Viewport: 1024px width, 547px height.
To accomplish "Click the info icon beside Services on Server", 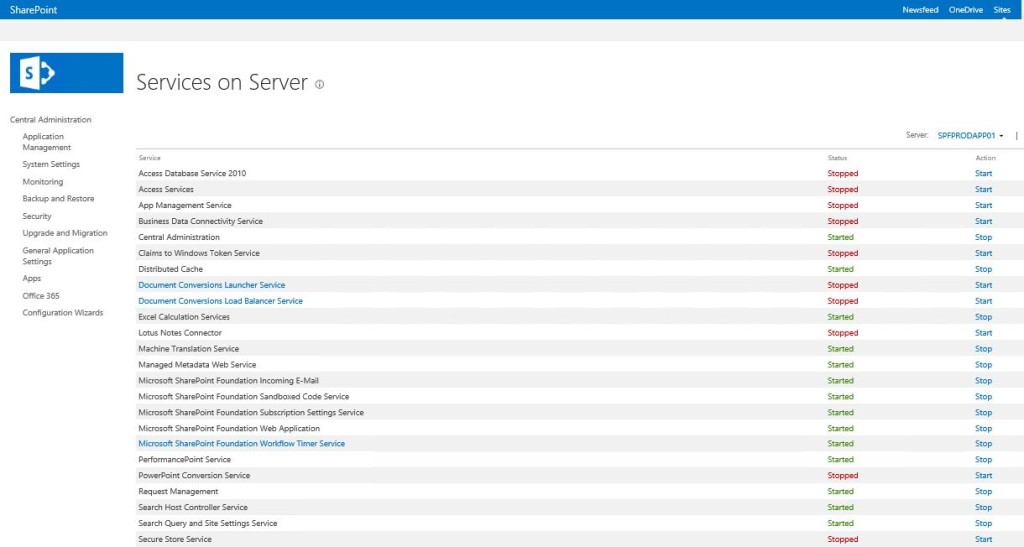I will (319, 84).
